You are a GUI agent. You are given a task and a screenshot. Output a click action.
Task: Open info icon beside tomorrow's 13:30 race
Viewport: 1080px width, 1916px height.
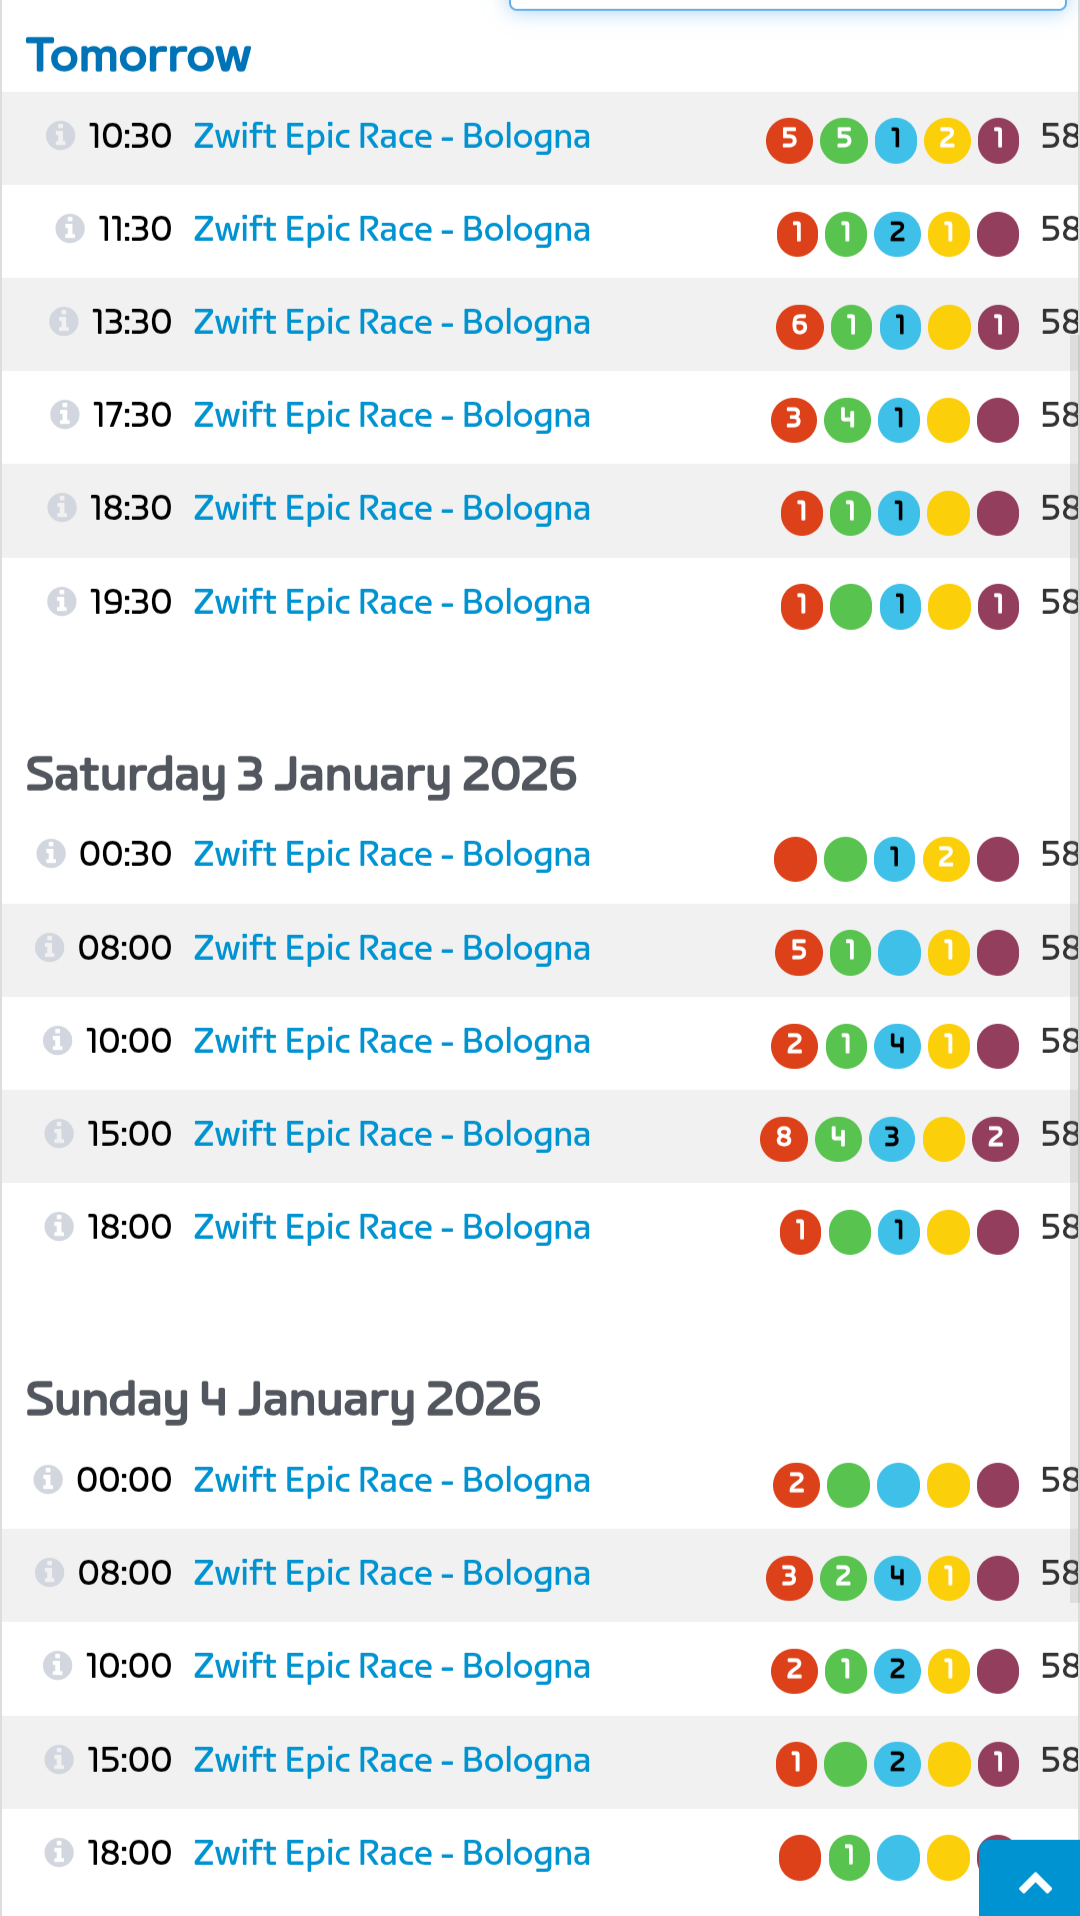tap(64, 322)
